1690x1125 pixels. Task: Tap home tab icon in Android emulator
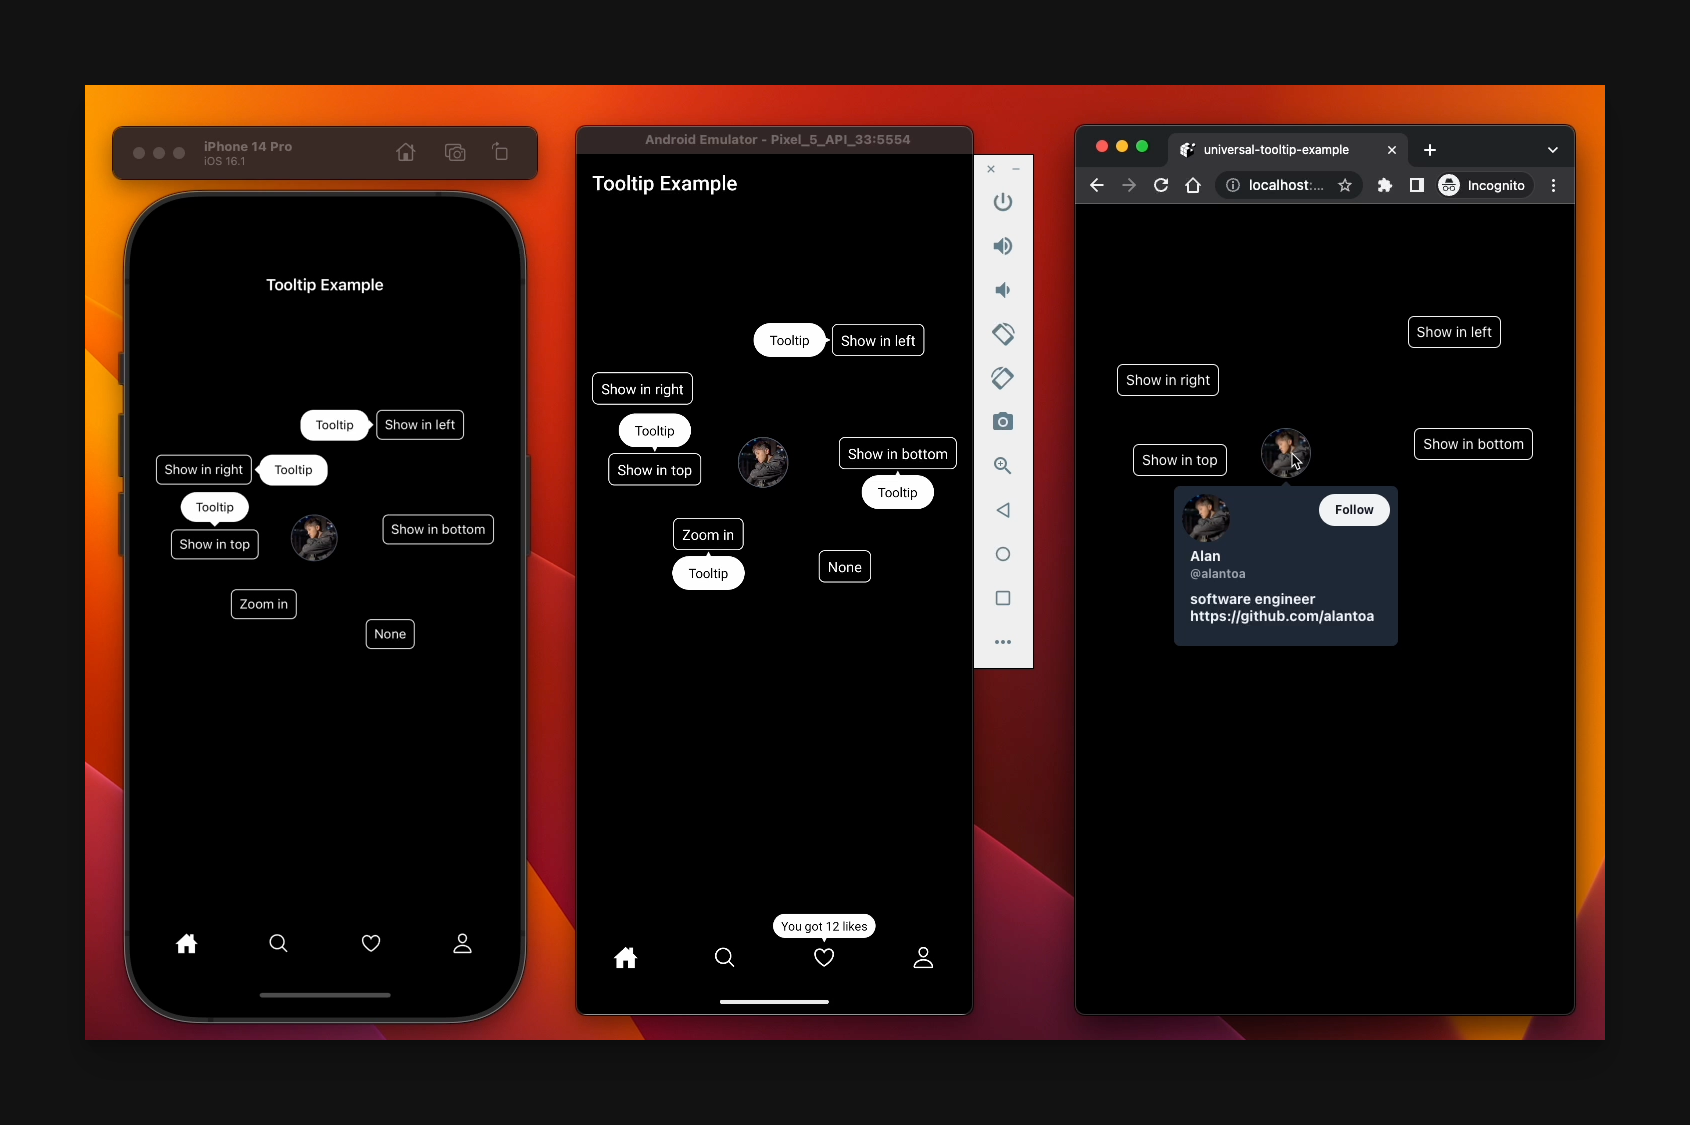point(626,958)
